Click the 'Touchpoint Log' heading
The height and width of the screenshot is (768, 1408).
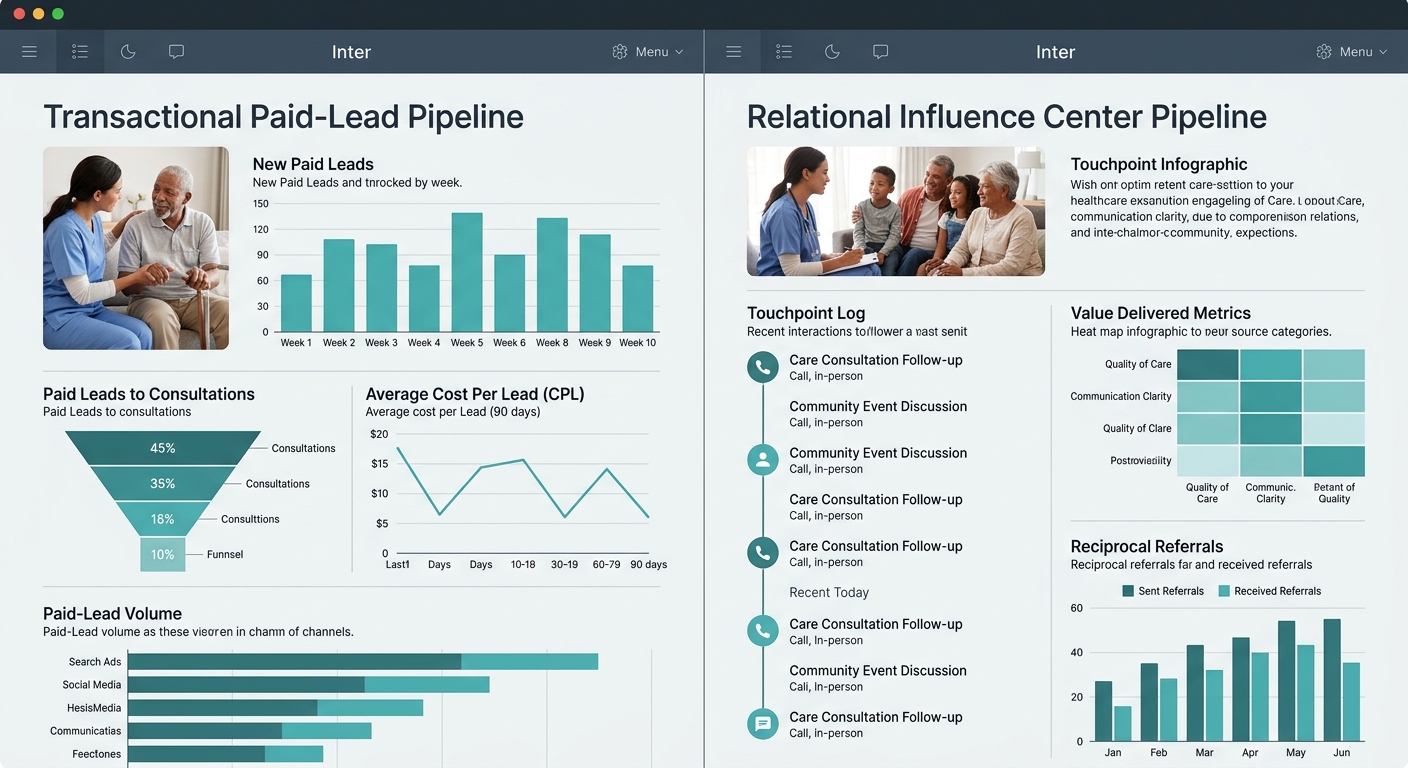[x=806, y=313]
